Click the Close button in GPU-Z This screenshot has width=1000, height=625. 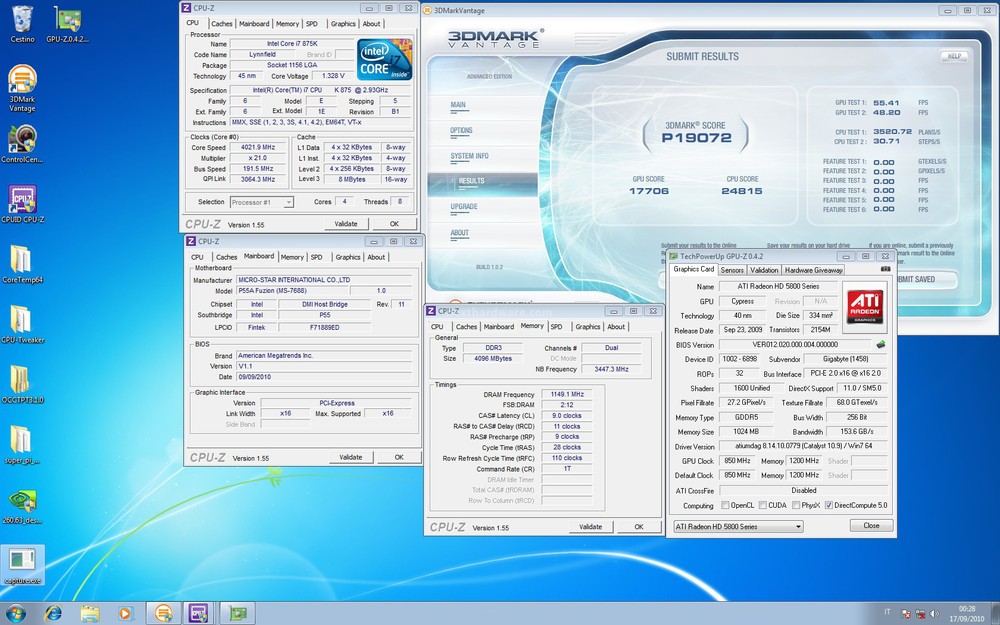pos(871,526)
